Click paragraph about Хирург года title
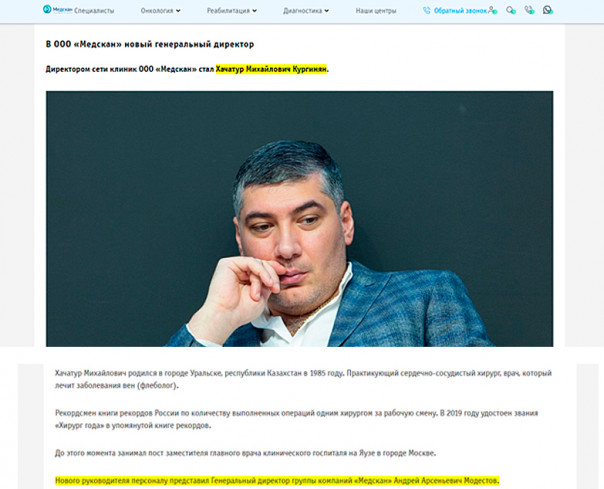Screen dimensions: 604x489 (296, 419)
